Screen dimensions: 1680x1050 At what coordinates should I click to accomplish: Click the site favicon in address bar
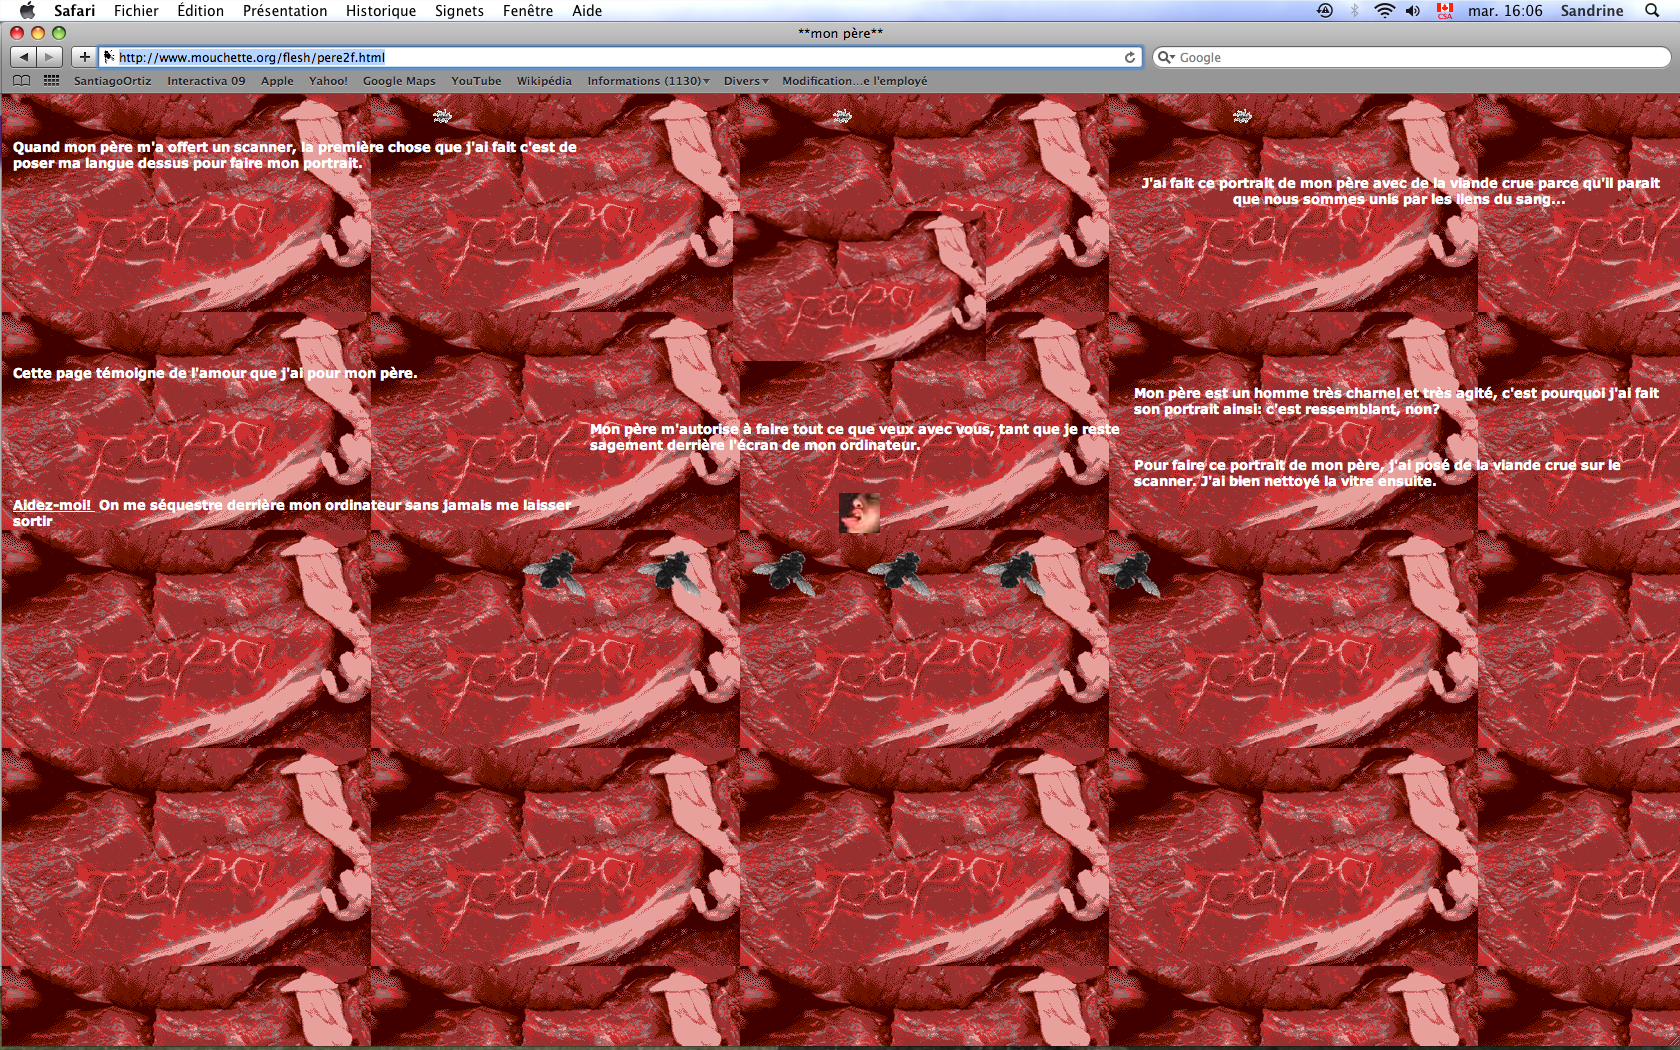pos(109,57)
